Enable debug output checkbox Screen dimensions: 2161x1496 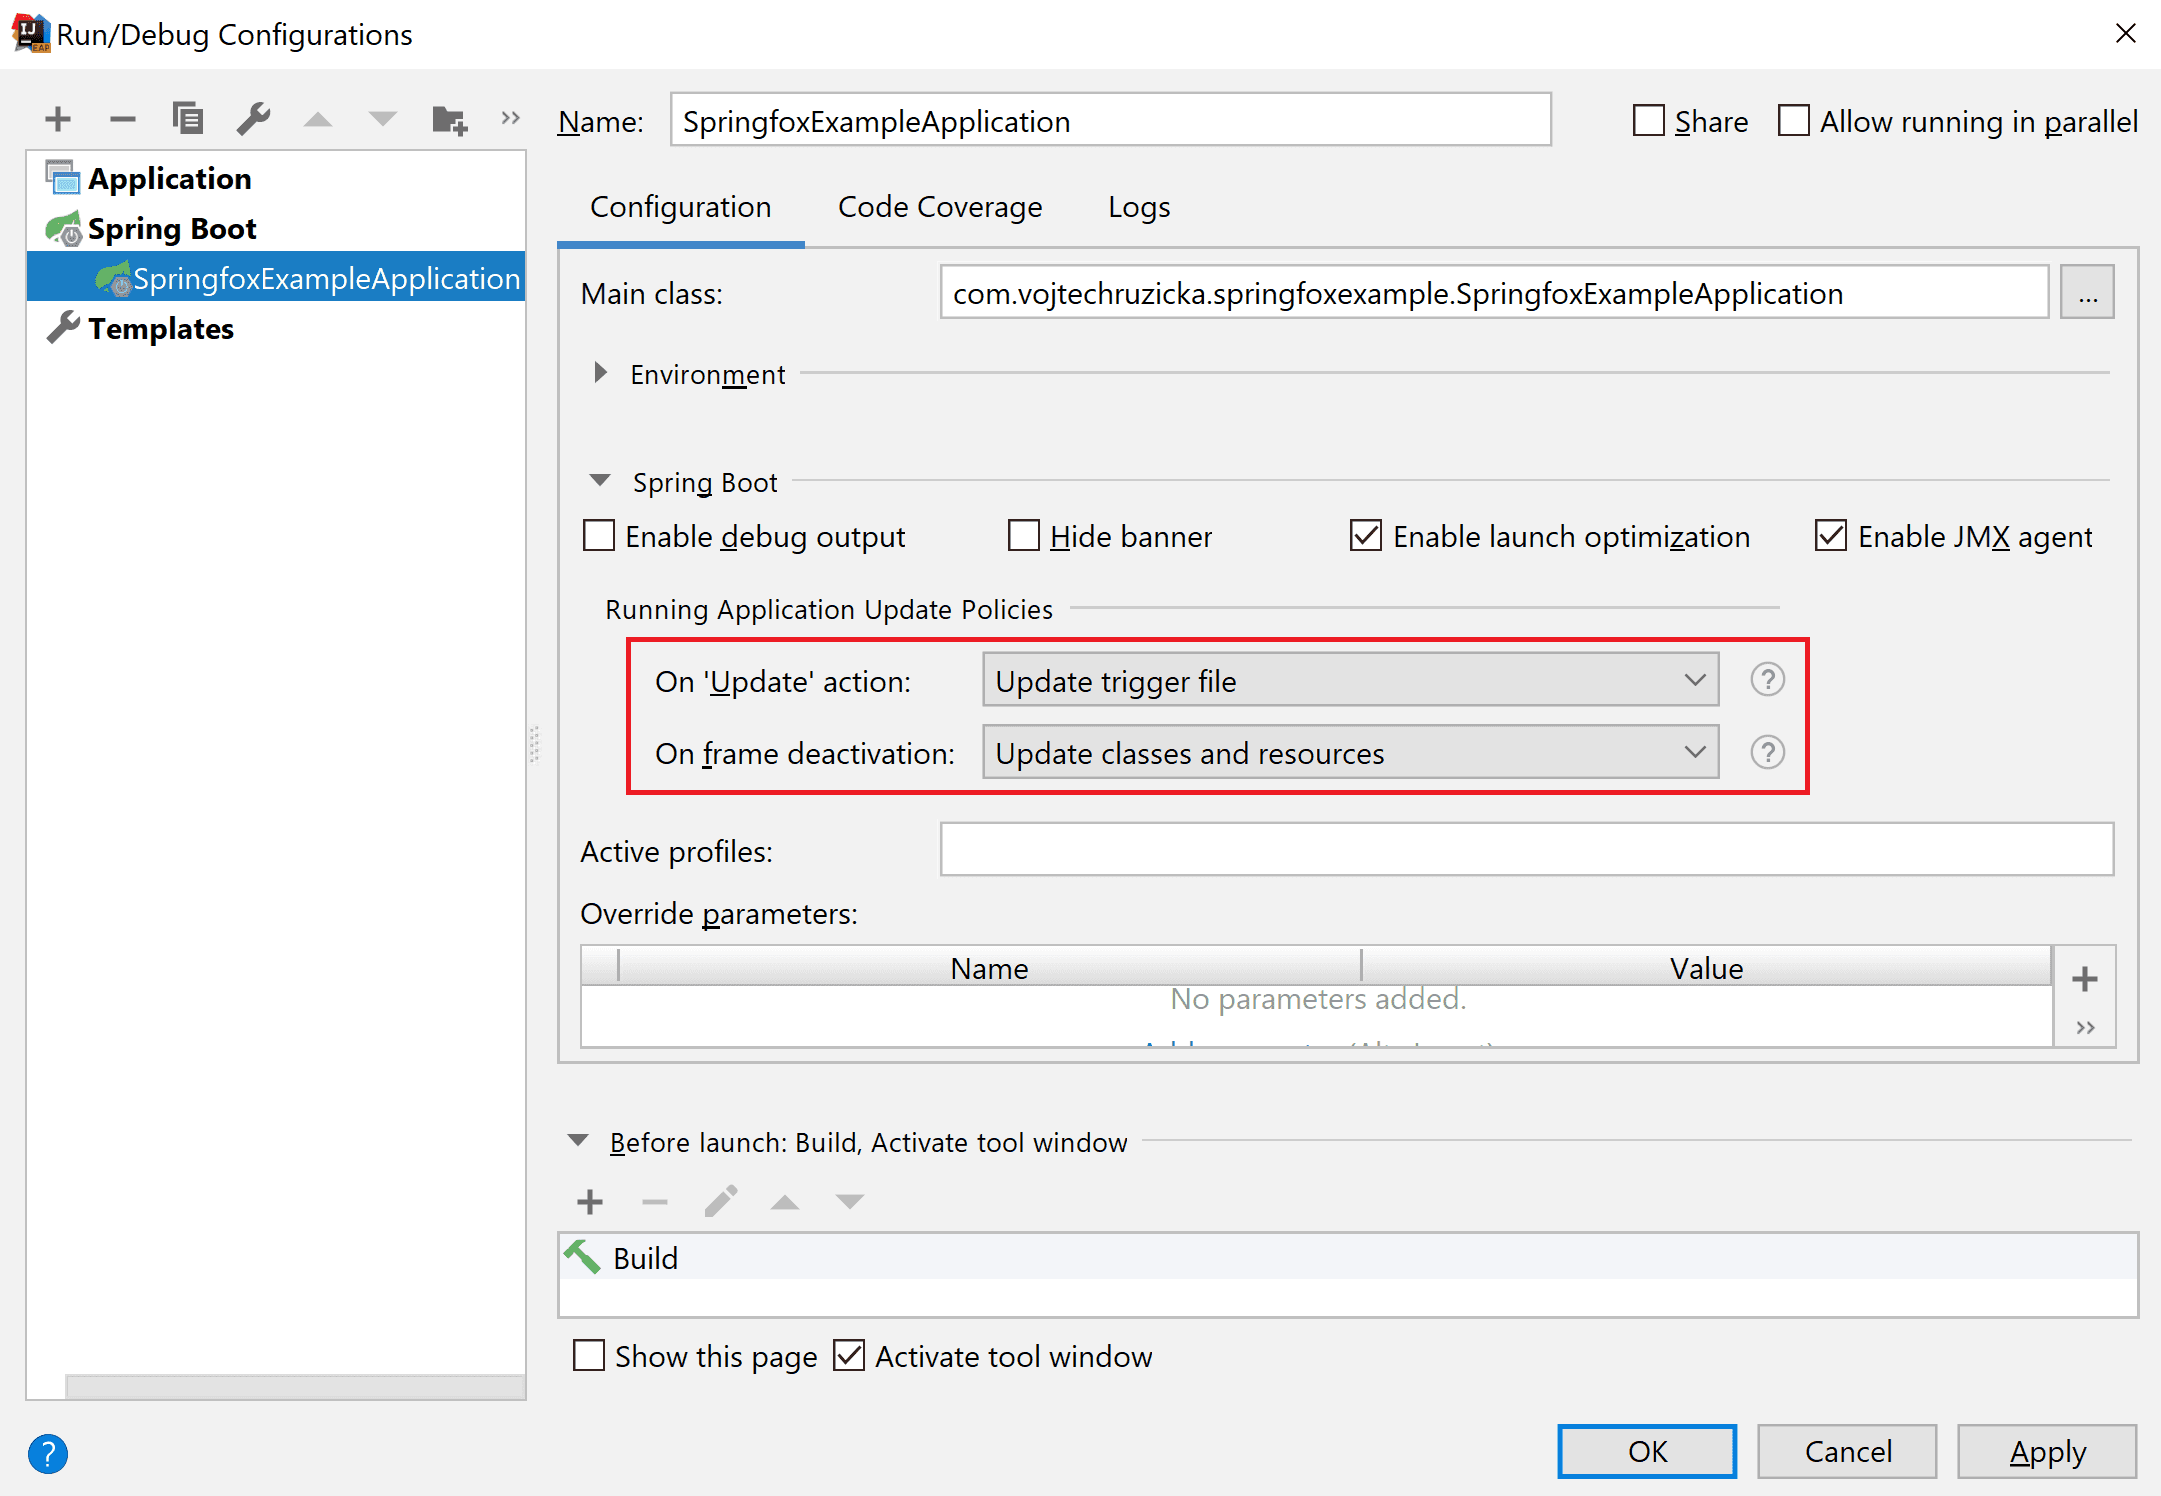point(599,536)
